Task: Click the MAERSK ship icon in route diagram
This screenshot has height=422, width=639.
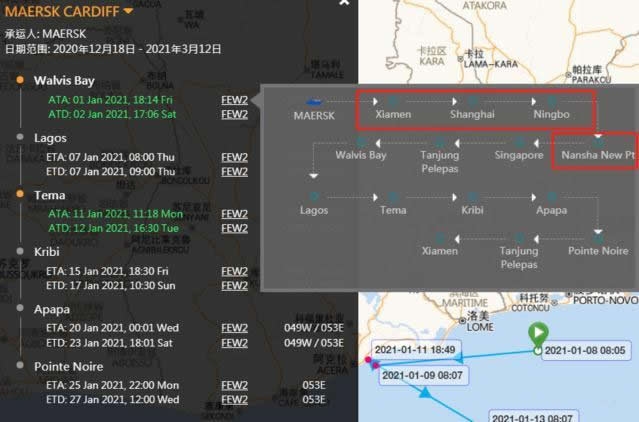Action: (x=314, y=101)
